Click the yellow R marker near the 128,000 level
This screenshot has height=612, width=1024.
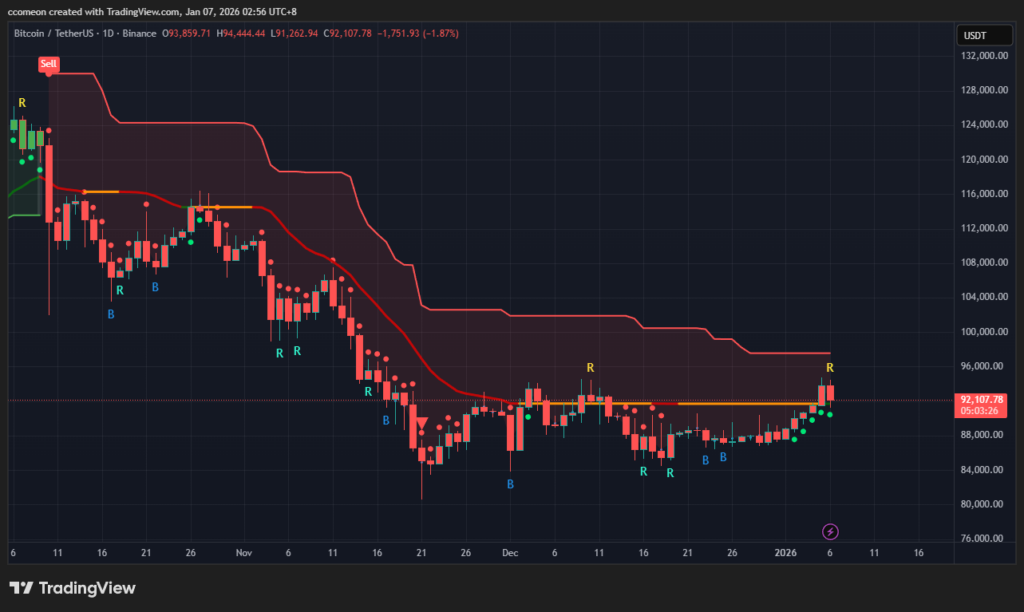tap(22, 103)
